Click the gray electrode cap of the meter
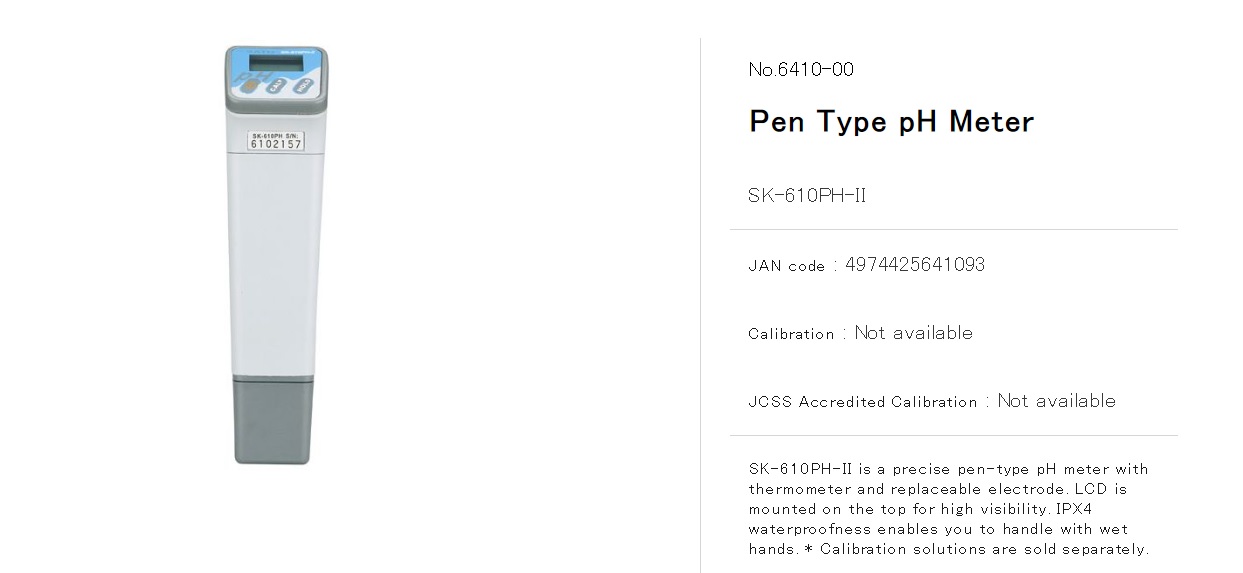Image resolution: width=1243 pixels, height=573 pixels. [274, 420]
